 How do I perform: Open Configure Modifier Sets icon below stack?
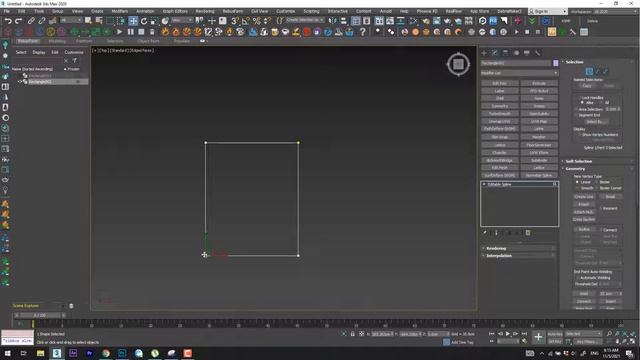[528, 233]
